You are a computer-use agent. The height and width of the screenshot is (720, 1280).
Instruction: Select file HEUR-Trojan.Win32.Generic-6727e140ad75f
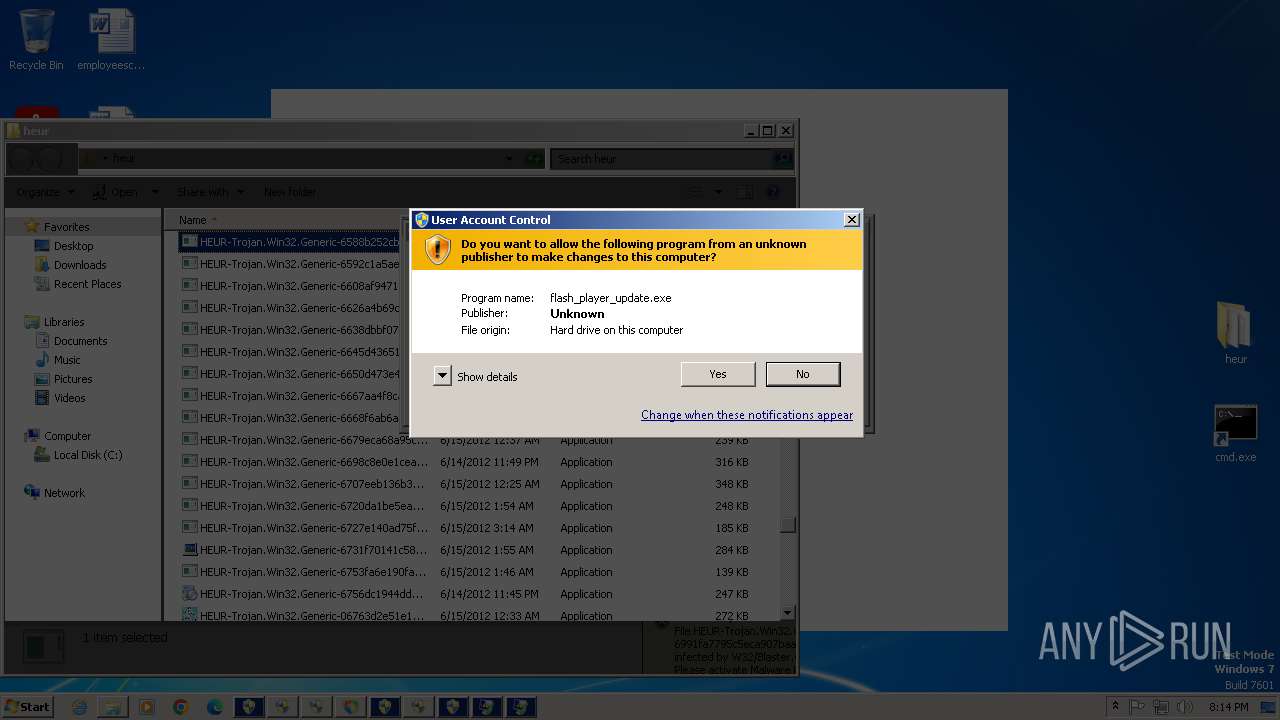click(x=305, y=528)
